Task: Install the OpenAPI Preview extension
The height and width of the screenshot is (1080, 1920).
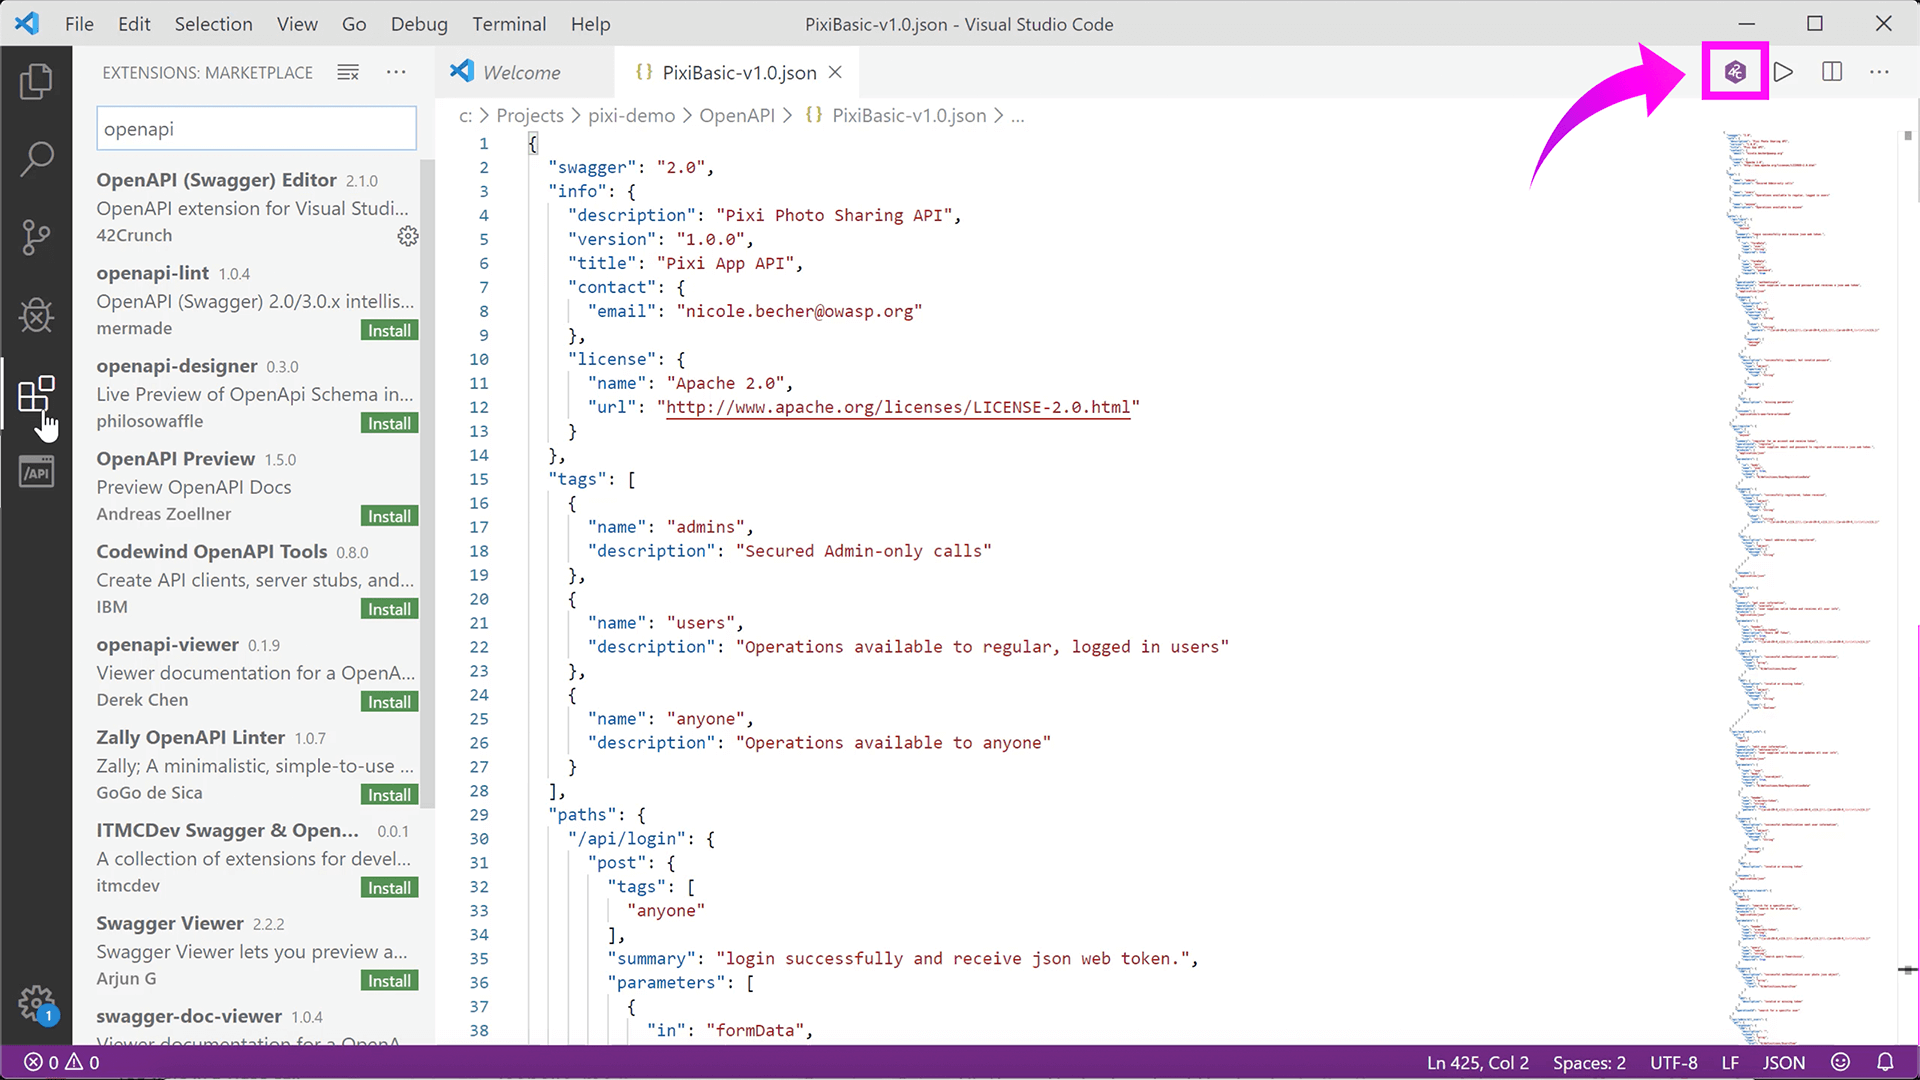Action: click(x=389, y=516)
